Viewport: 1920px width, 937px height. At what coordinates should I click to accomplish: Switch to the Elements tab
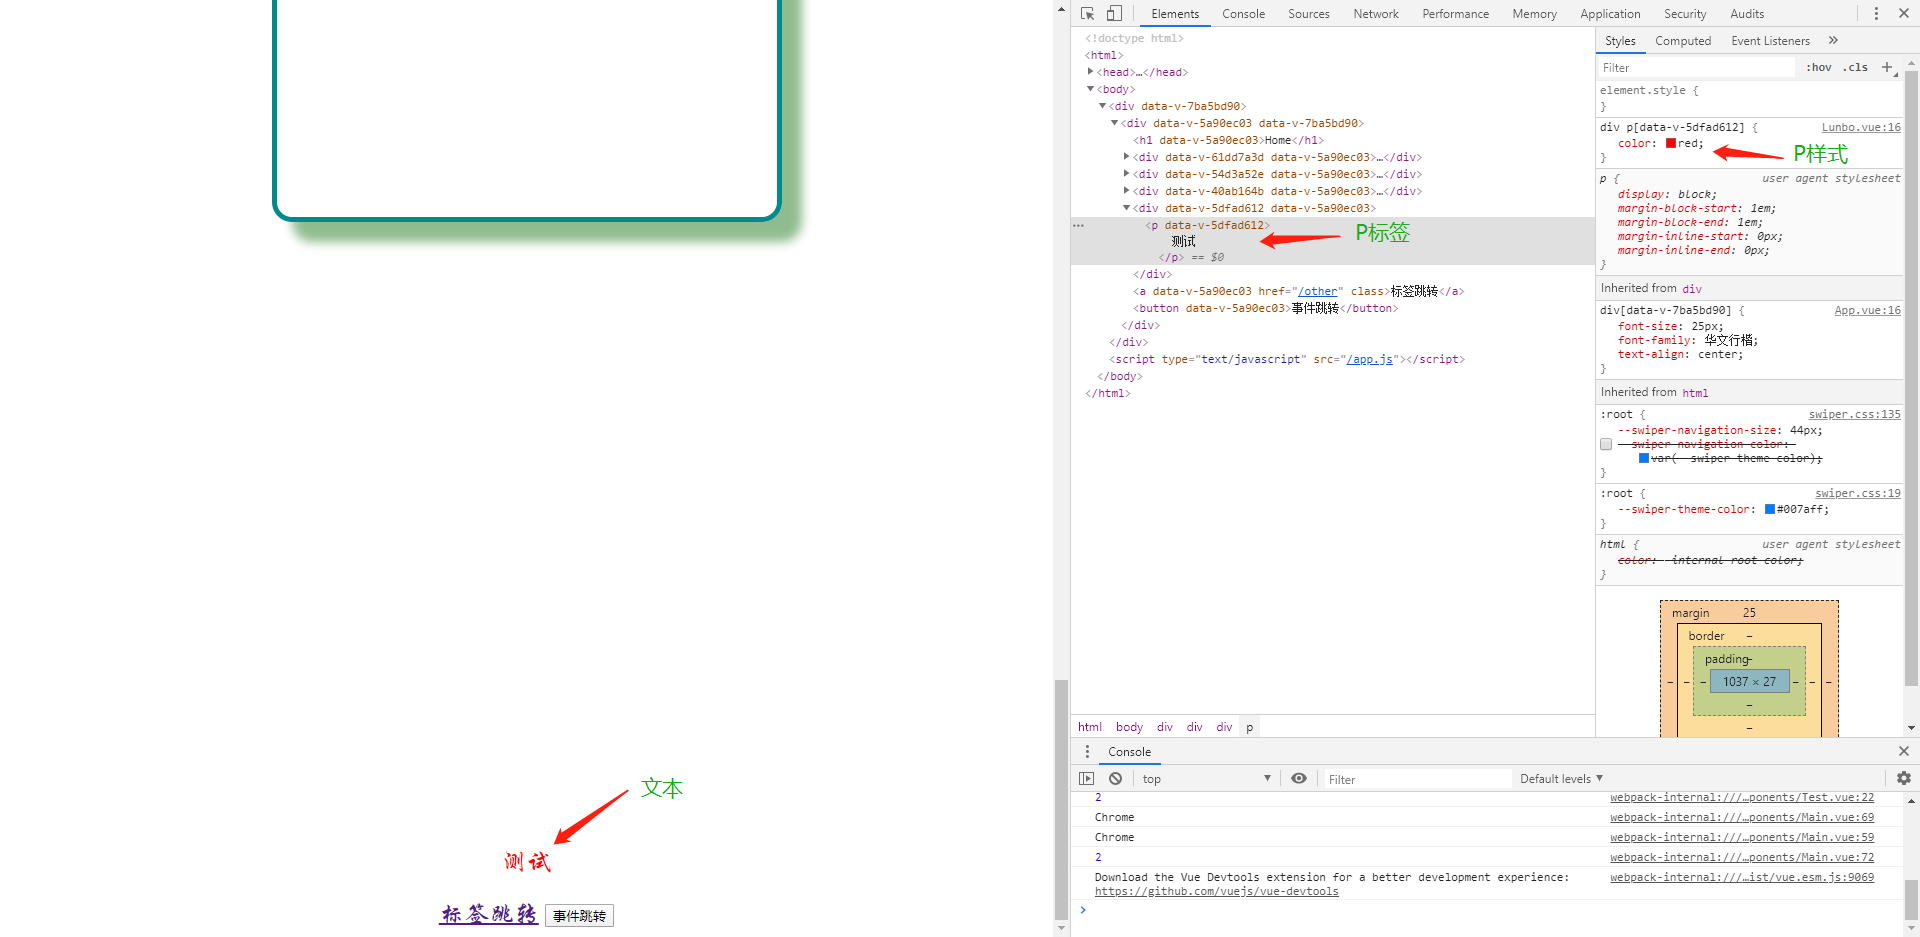[x=1175, y=14]
